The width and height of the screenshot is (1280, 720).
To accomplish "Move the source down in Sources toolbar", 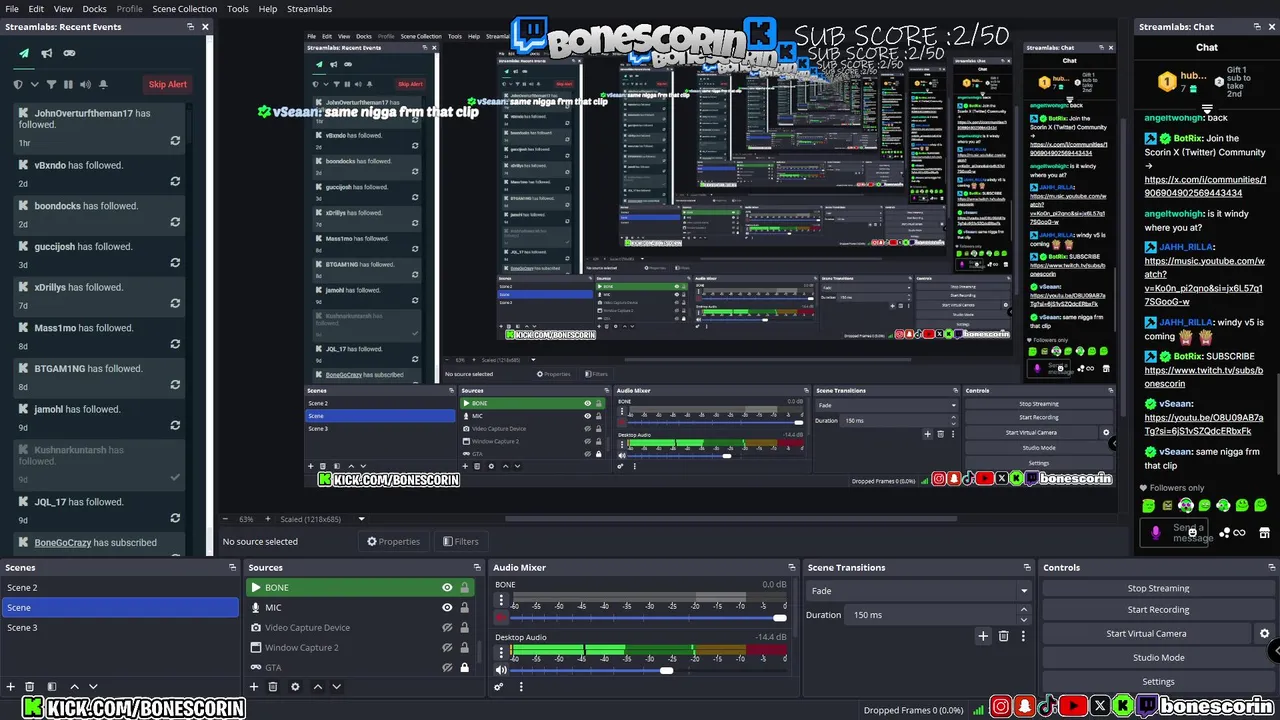I will [x=337, y=687].
